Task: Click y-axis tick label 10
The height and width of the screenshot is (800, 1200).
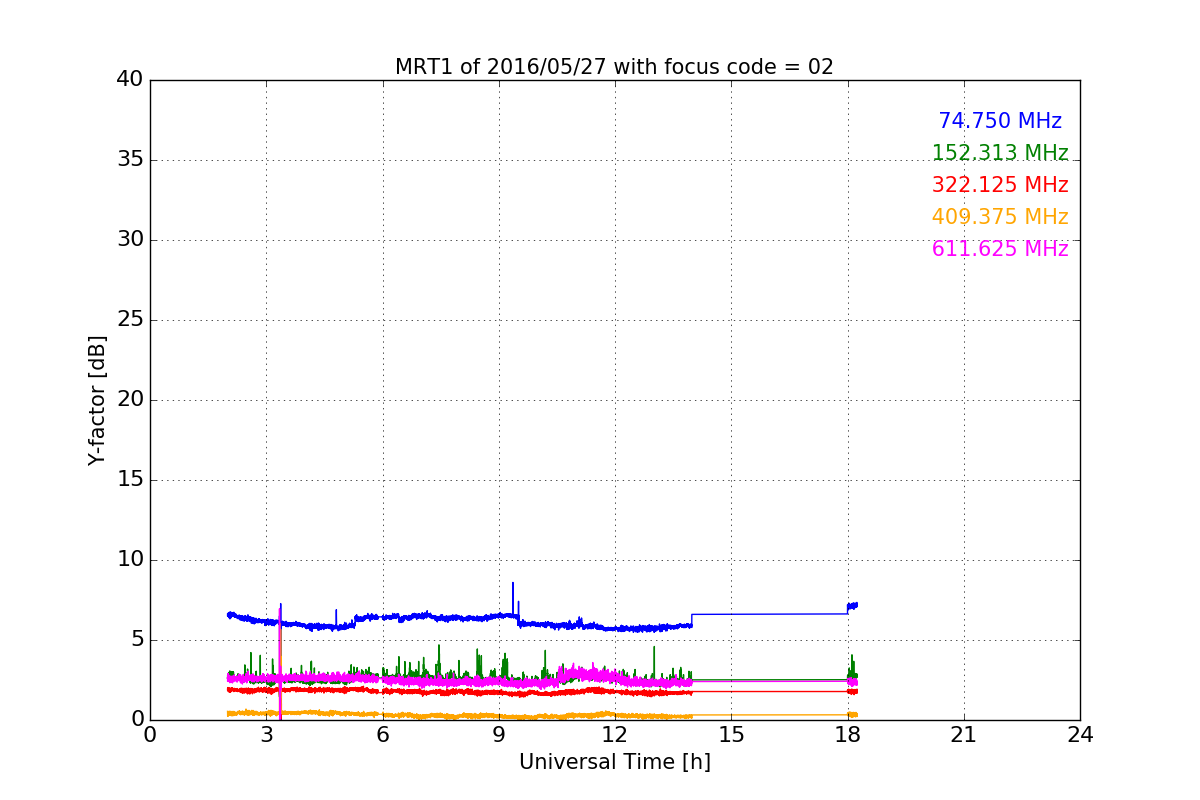Action: pos(130,560)
